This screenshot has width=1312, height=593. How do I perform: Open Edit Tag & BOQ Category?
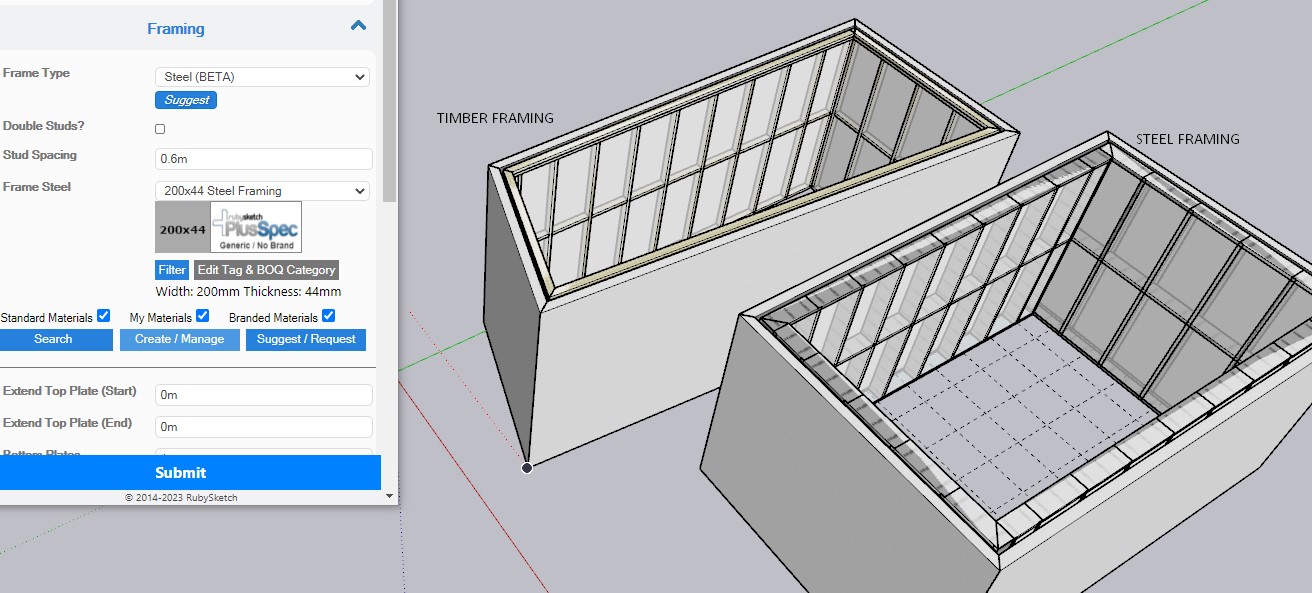[x=266, y=270]
